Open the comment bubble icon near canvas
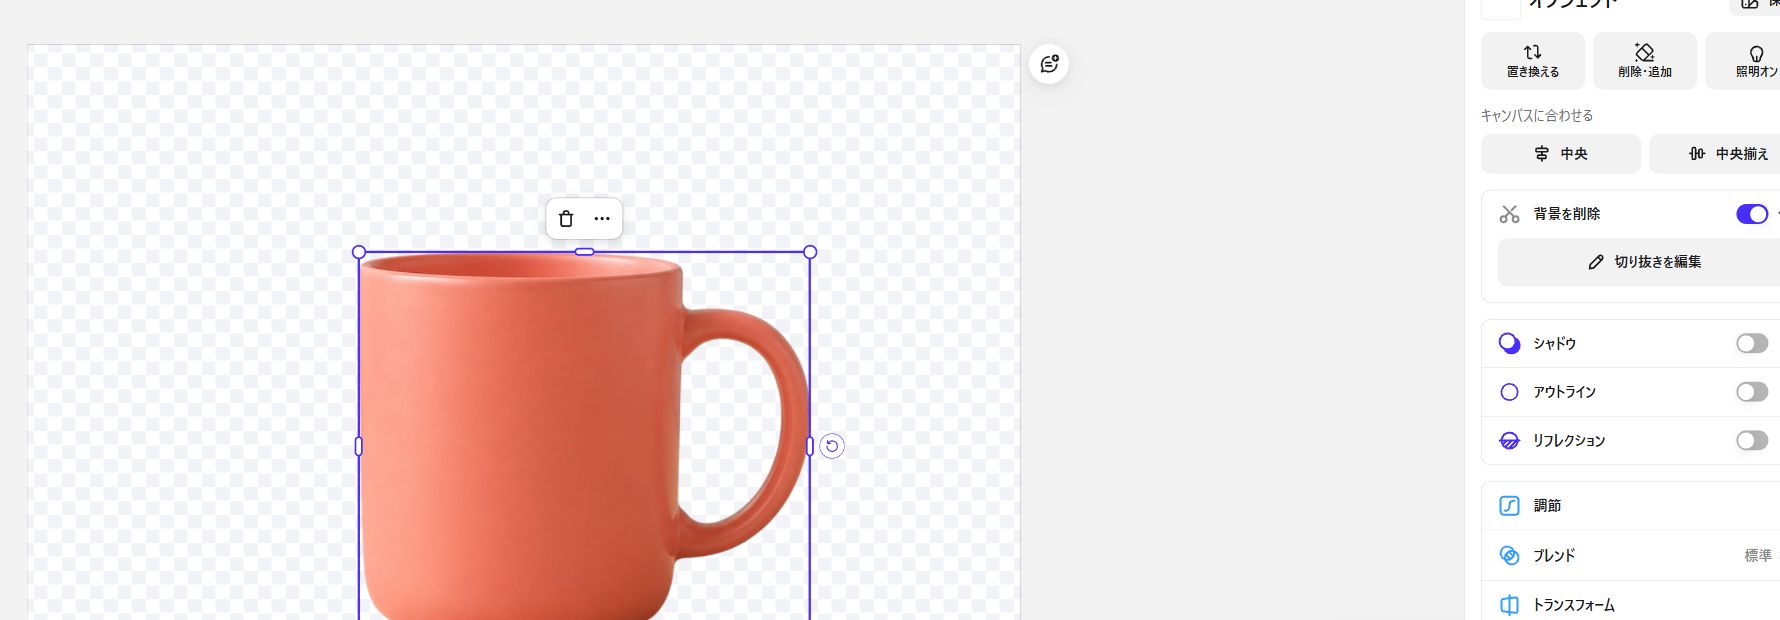Image resolution: width=1780 pixels, height=620 pixels. (1049, 64)
